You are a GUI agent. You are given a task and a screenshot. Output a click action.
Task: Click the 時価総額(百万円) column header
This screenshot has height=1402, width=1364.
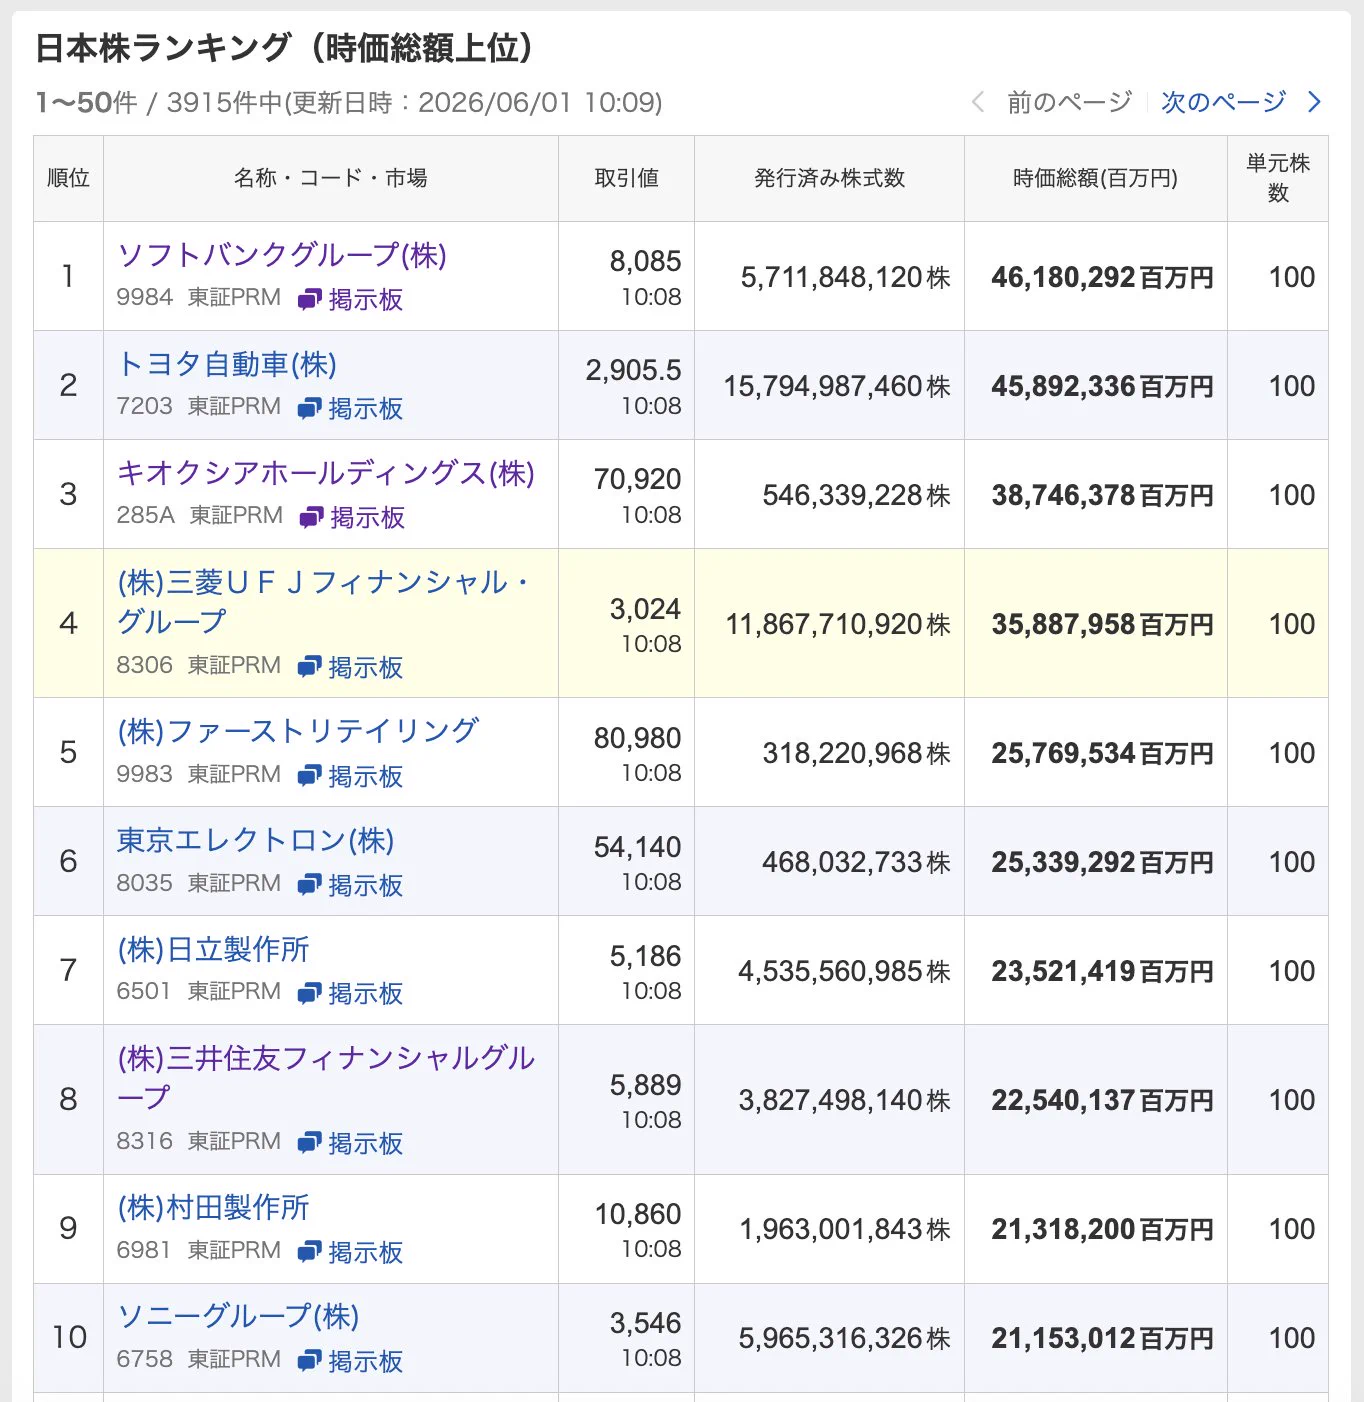coord(1096,178)
